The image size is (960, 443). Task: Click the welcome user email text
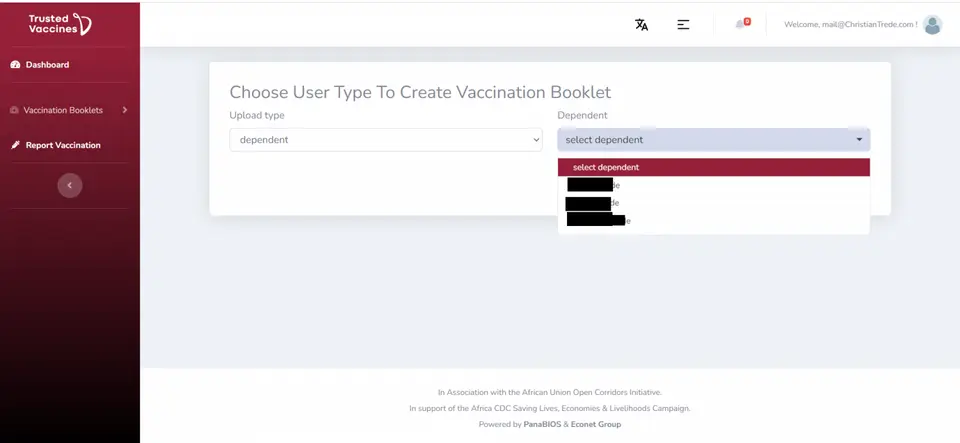851,24
